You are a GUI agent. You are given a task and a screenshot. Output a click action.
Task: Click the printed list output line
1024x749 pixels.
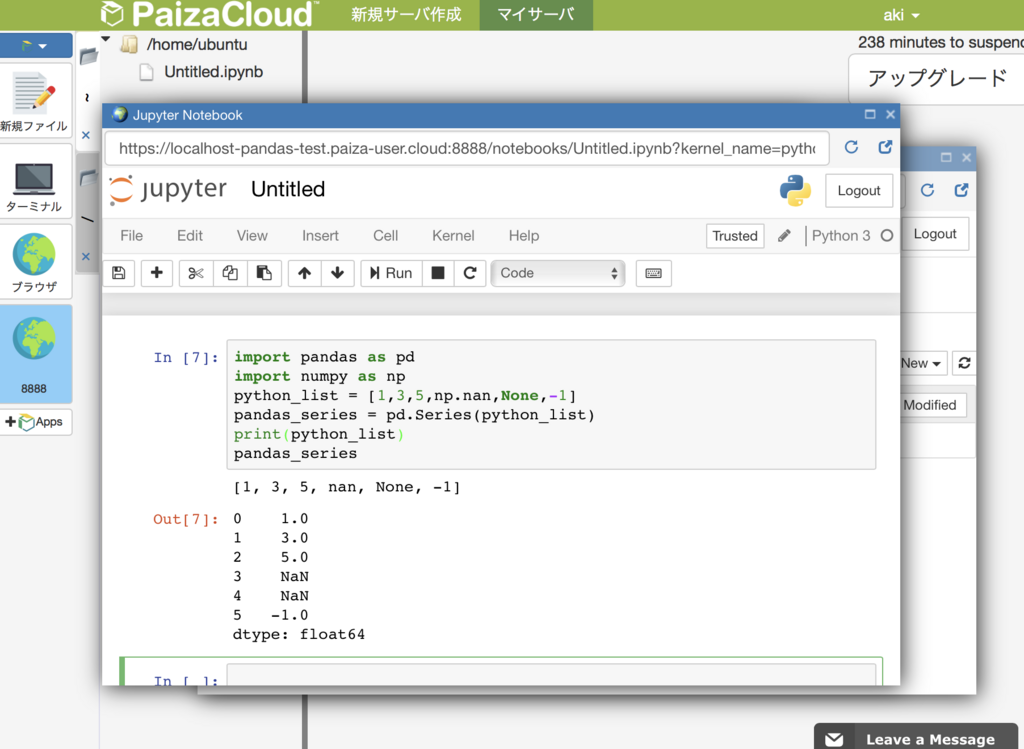pos(347,486)
